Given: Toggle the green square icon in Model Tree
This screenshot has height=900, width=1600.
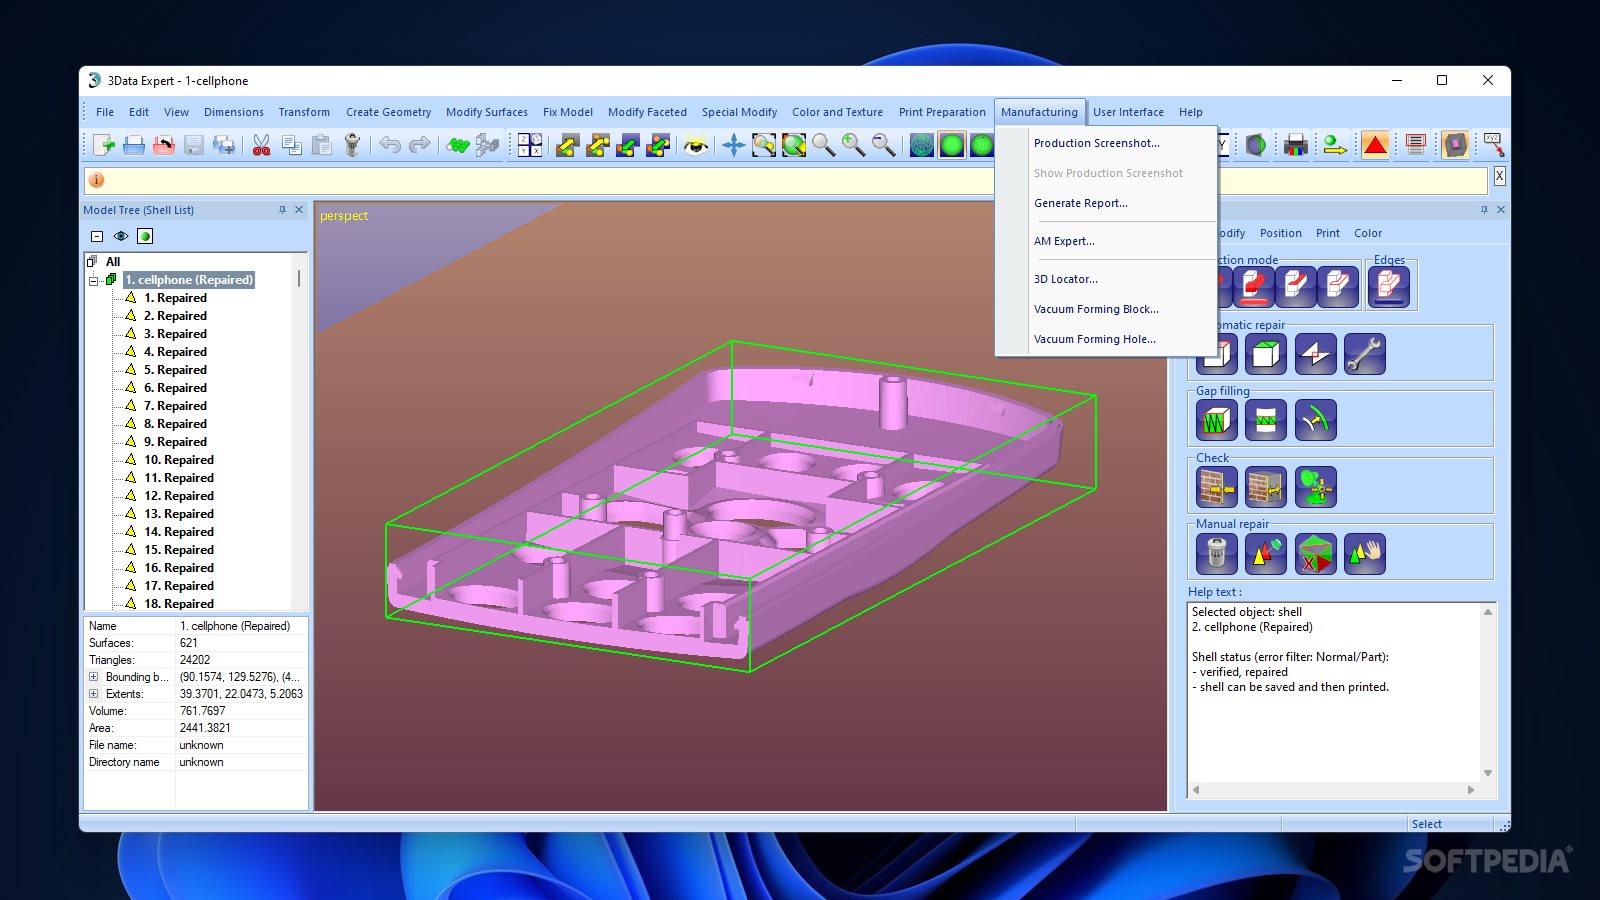Looking at the screenshot, I should (x=145, y=236).
